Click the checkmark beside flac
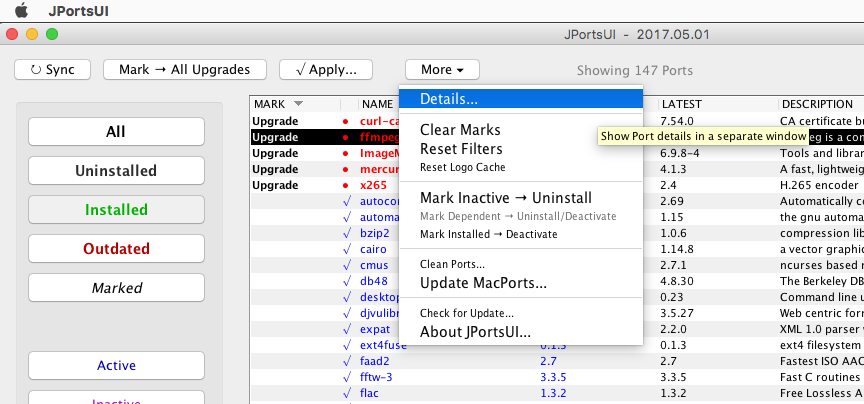Viewport: 864px width, 404px height. (347, 394)
